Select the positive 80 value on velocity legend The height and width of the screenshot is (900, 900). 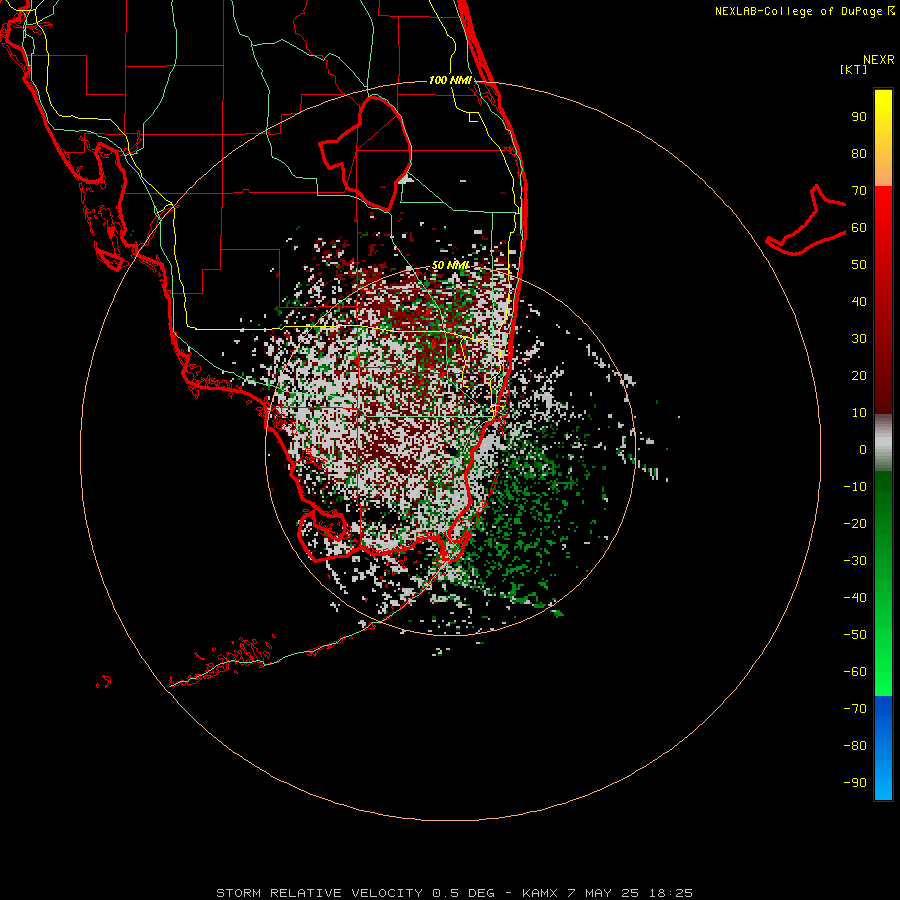(x=859, y=154)
